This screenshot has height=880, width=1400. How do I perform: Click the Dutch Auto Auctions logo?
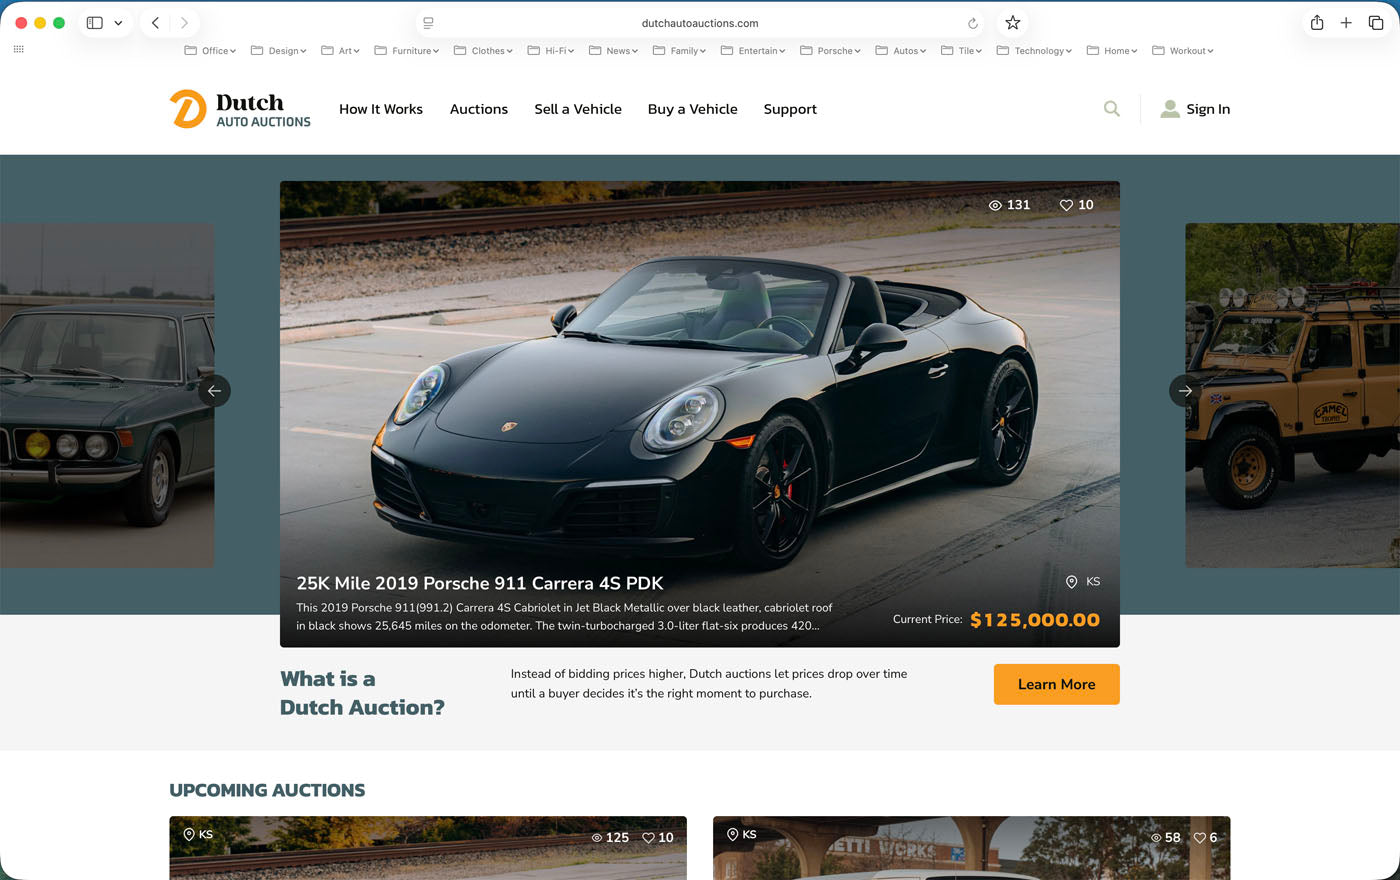[x=240, y=109]
